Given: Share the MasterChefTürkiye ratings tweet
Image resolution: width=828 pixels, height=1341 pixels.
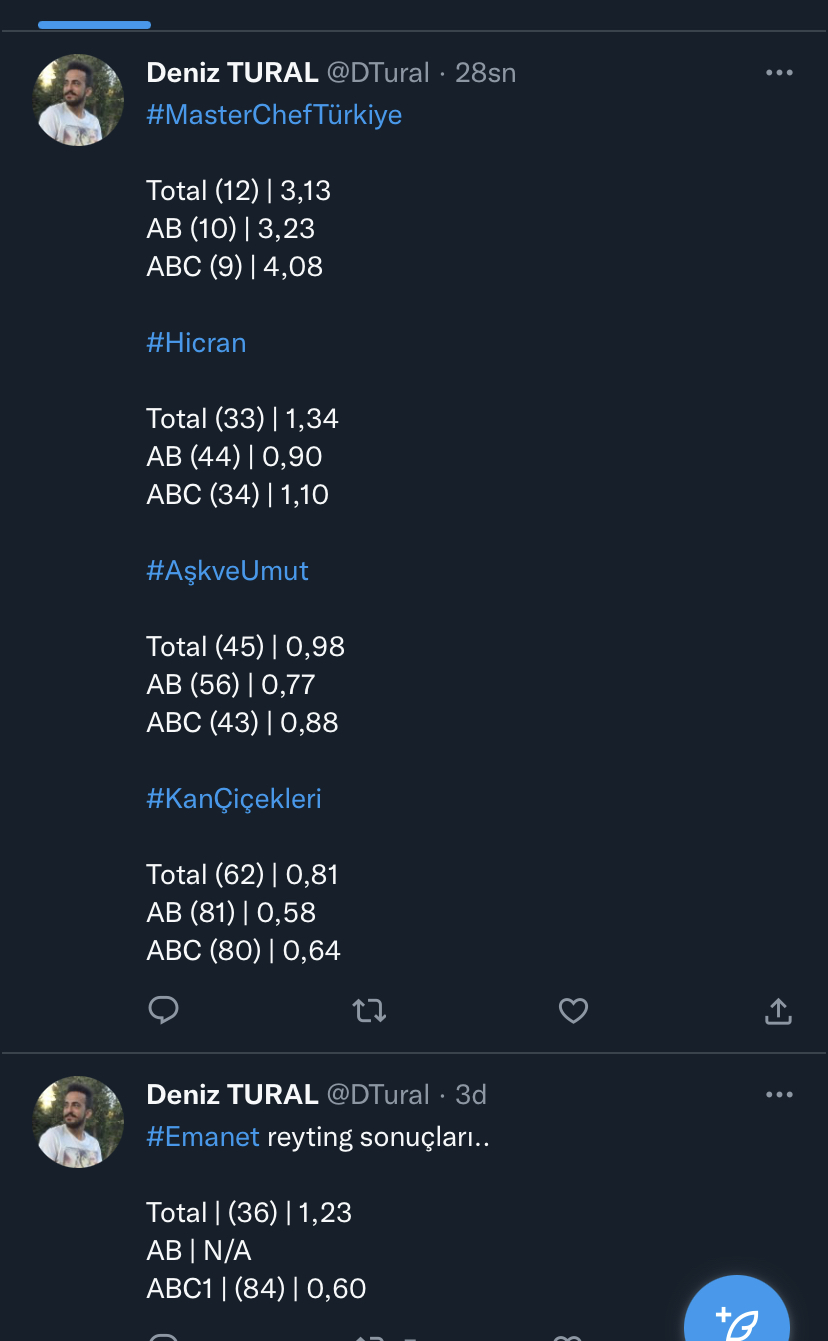Looking at the screenshot, I should 778,1011.
